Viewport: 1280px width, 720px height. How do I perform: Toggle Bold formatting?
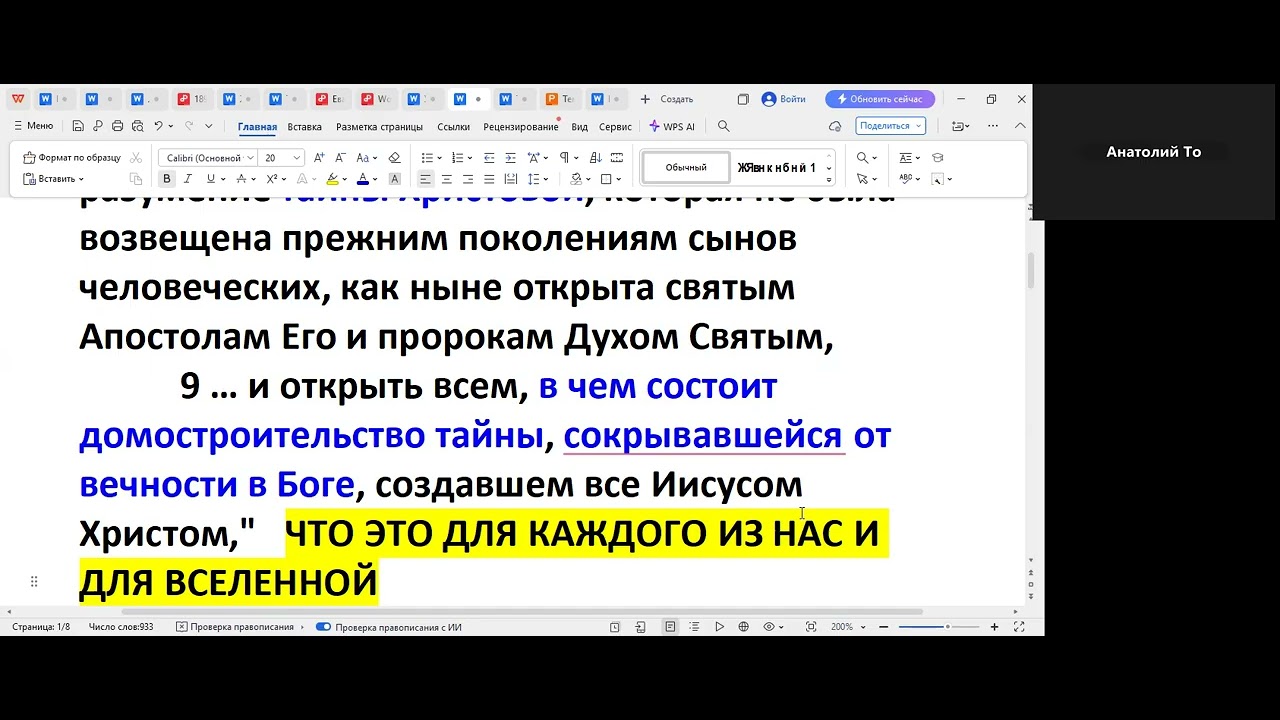167,179
